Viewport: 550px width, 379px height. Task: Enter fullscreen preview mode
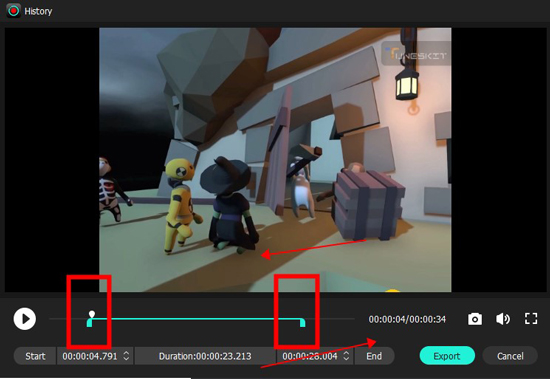531,319
